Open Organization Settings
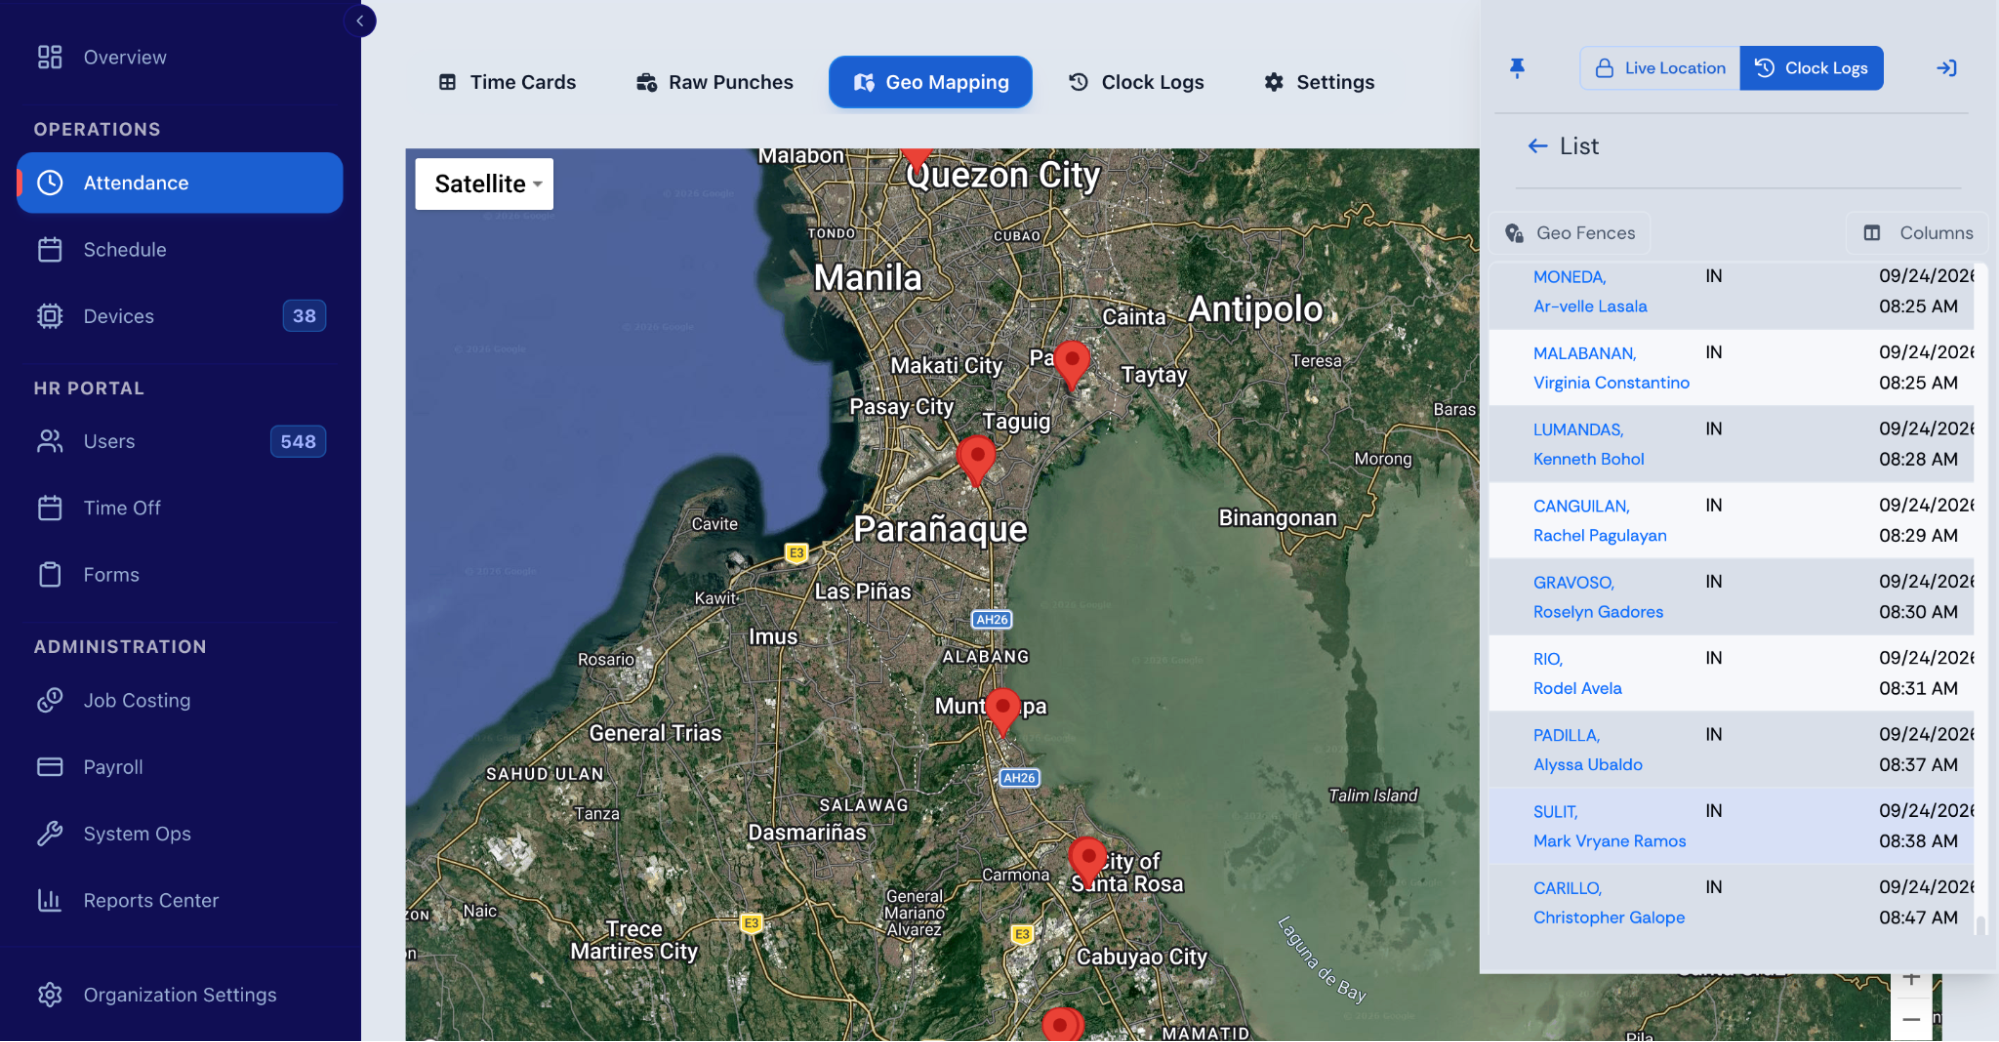Screen dimensions: 1999x1042 point(180,995)
